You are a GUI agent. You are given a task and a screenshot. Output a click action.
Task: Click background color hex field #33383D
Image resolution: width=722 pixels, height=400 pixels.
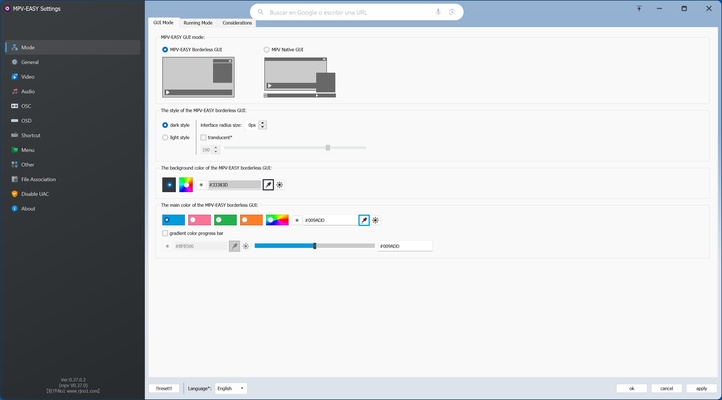[x=234, y=185]
